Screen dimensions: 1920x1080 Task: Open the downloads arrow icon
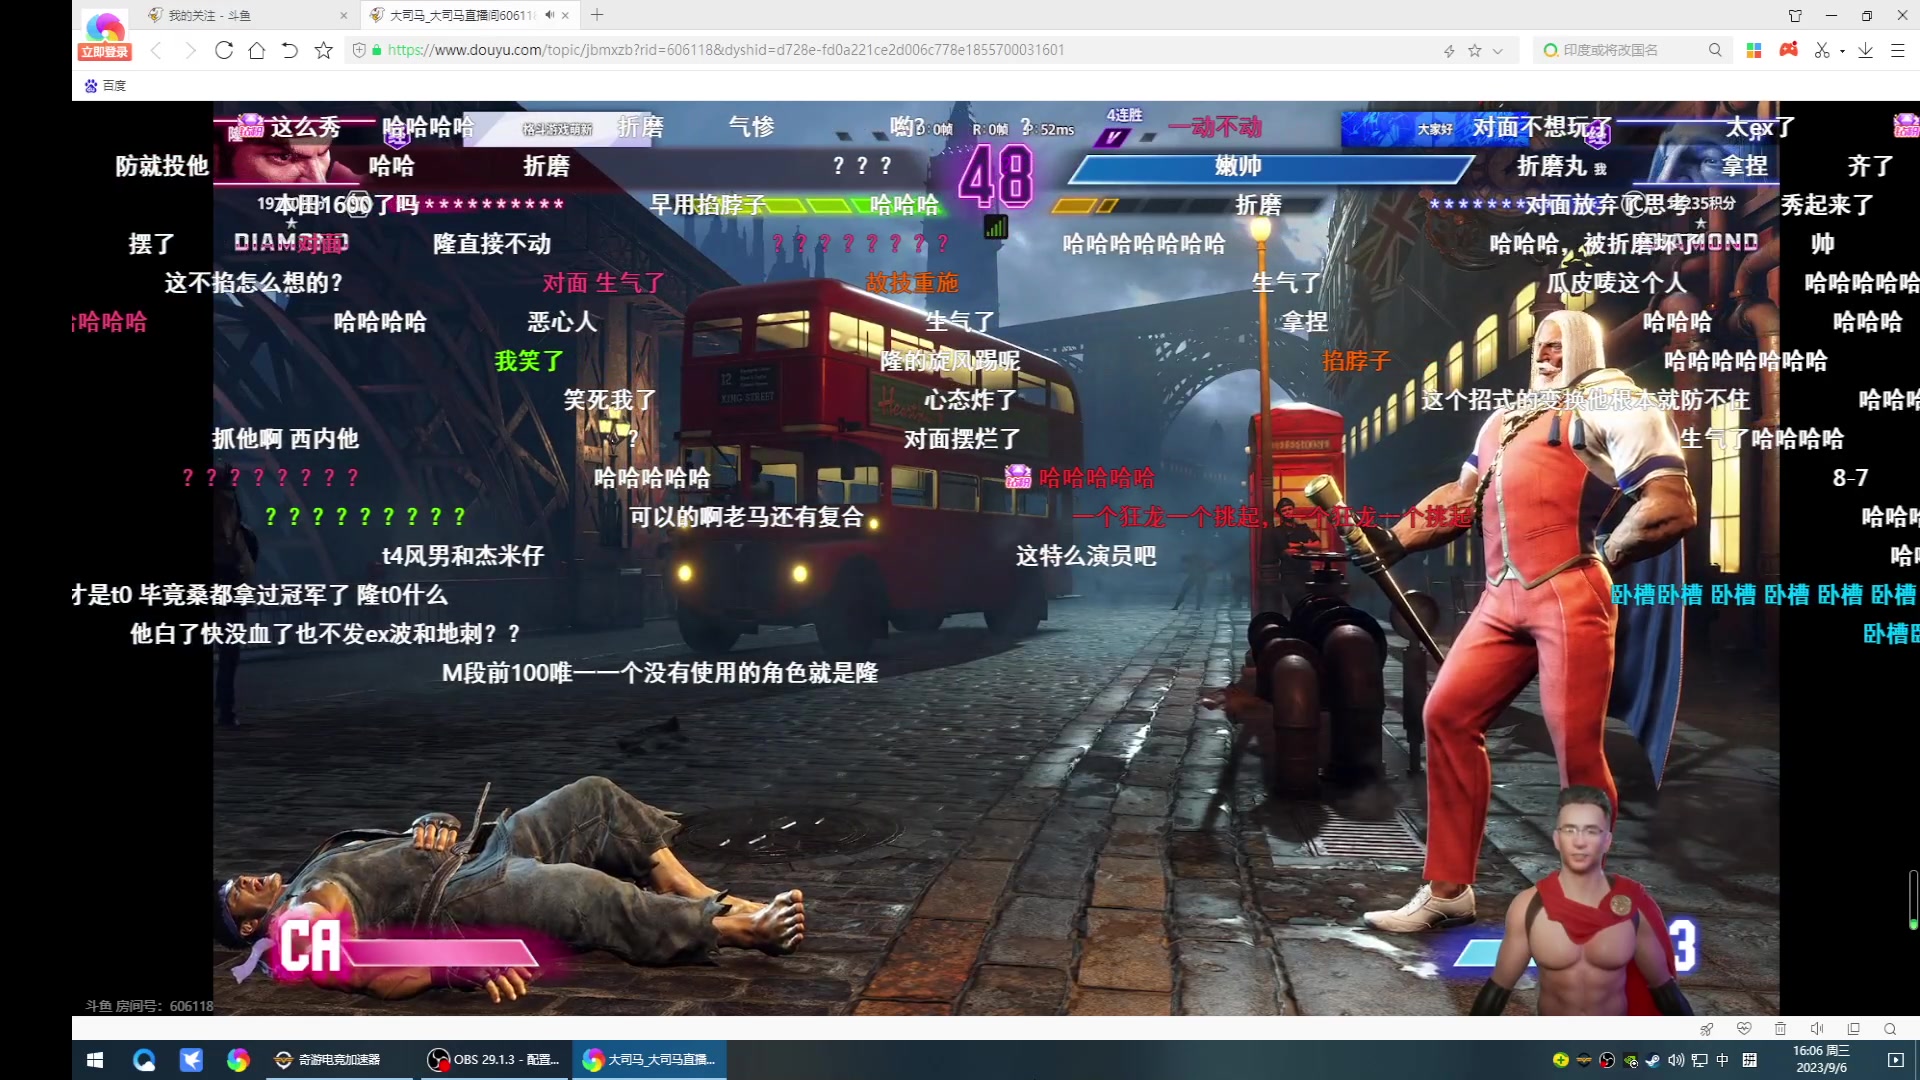click(1865, 50)
